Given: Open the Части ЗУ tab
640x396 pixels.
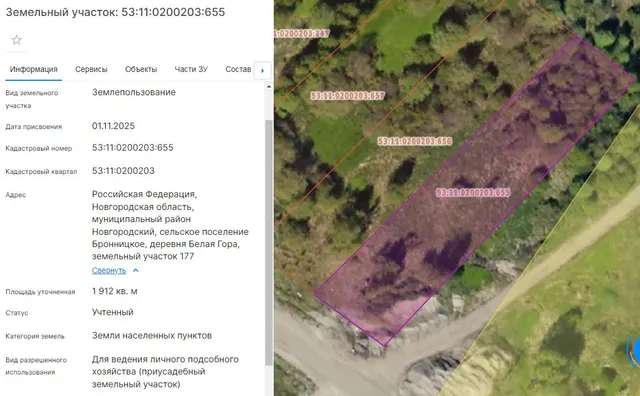Looking at the screenshot, I should pyautogui.click(x=191, y=69).
